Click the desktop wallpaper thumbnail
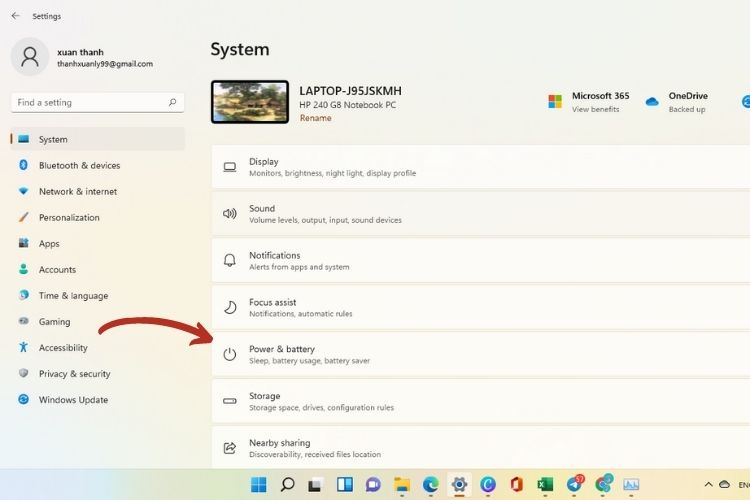Viewport: 750px width, 500px height. point(250,102)
